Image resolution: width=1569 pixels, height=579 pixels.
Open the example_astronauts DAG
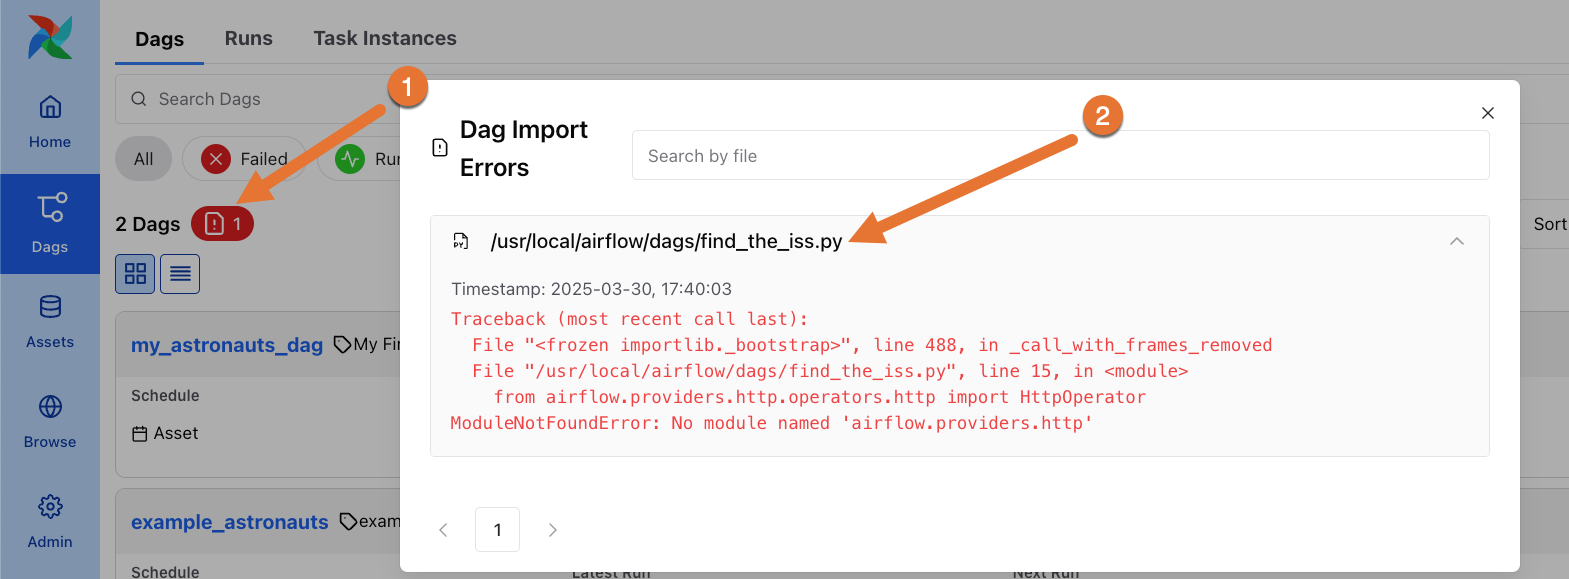(229, 521)
